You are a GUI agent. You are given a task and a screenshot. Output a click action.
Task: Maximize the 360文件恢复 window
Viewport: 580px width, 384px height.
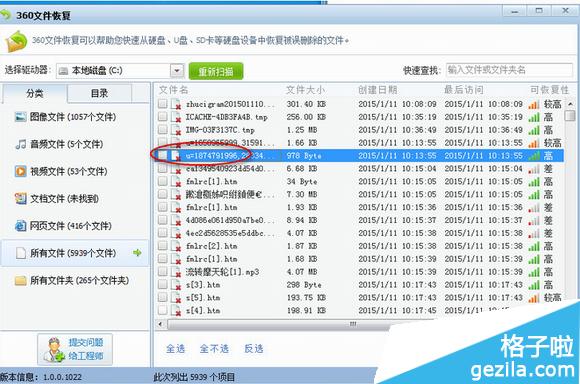point(539,11)
